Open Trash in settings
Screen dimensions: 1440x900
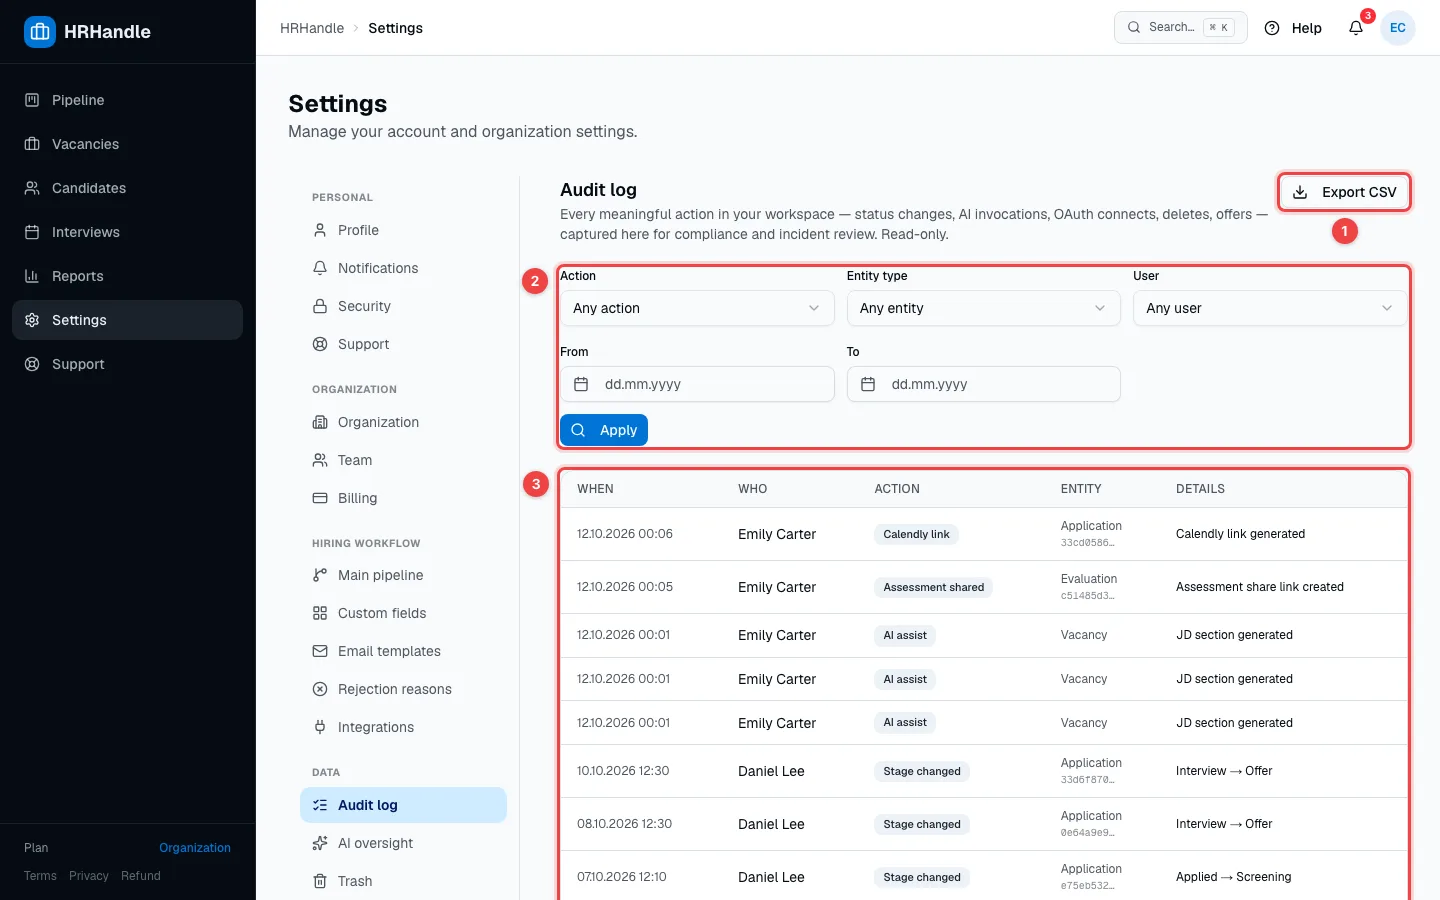coord(403,881)
